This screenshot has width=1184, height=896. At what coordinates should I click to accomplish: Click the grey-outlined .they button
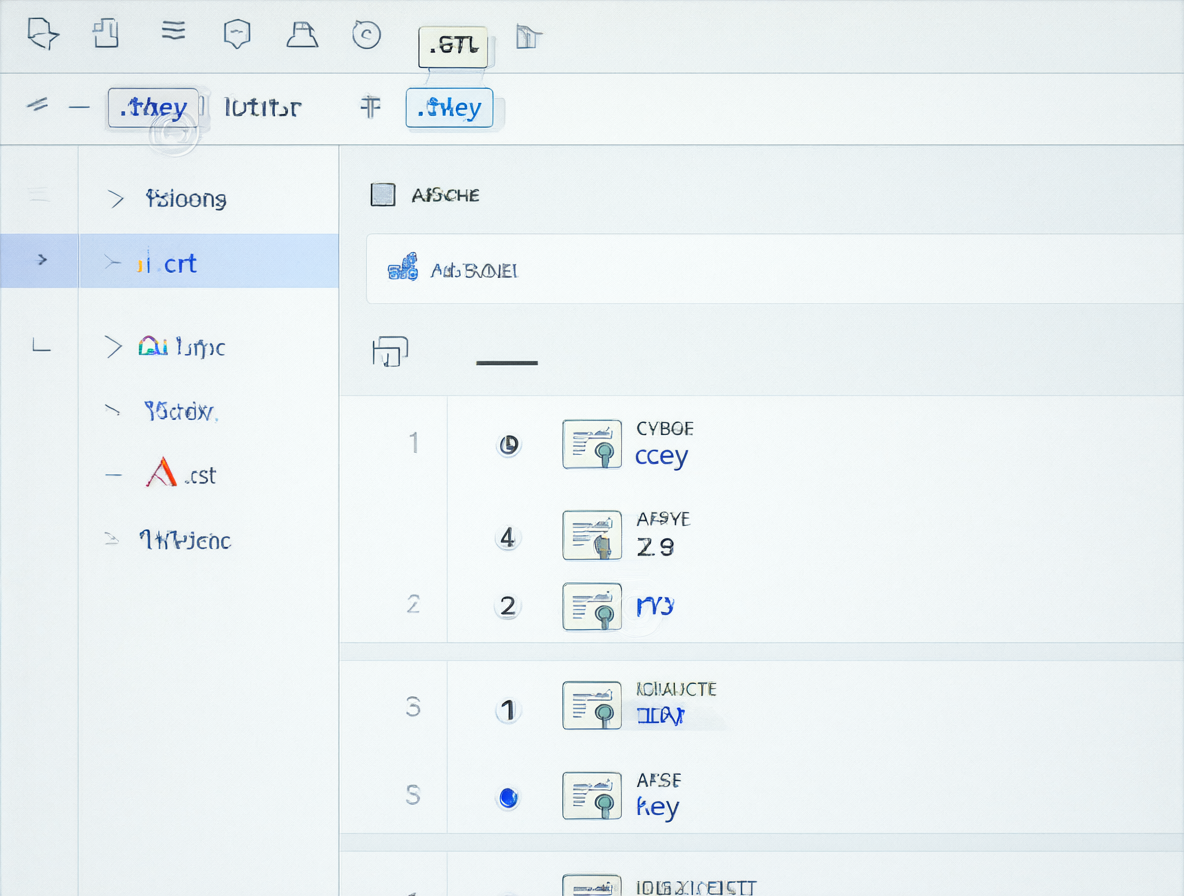pos(153,107)
